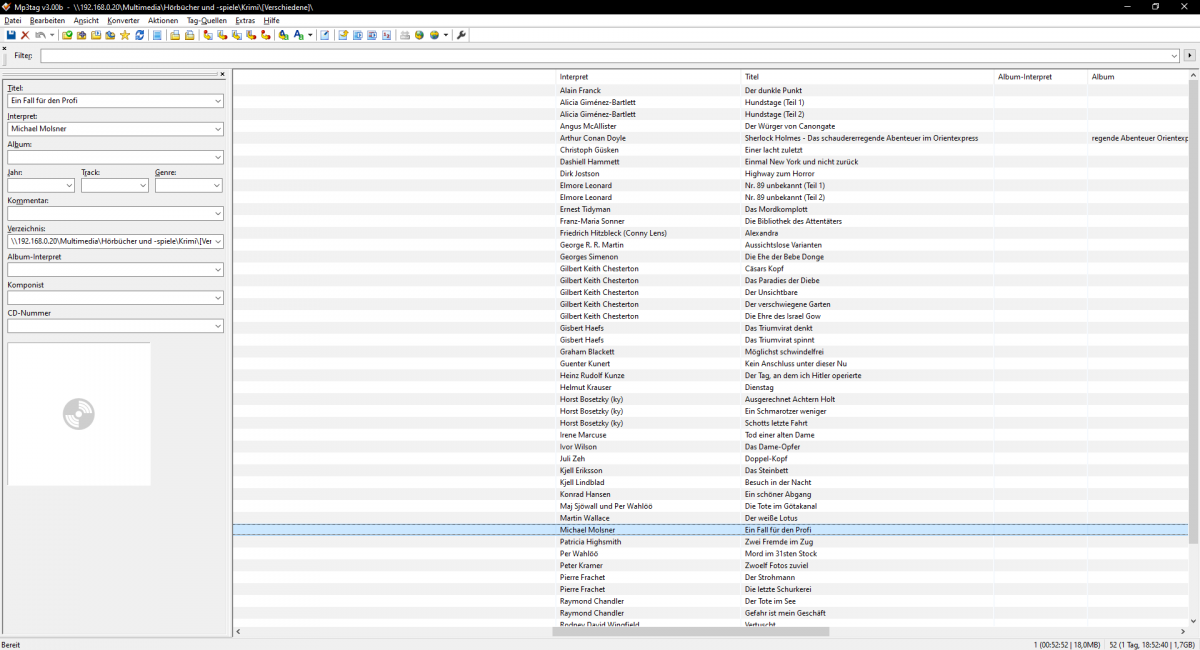This screenshot has width=1200, height=650.
Task: Close the tag panel with small x
Action: pyautogui.click(x=222, y=74)
